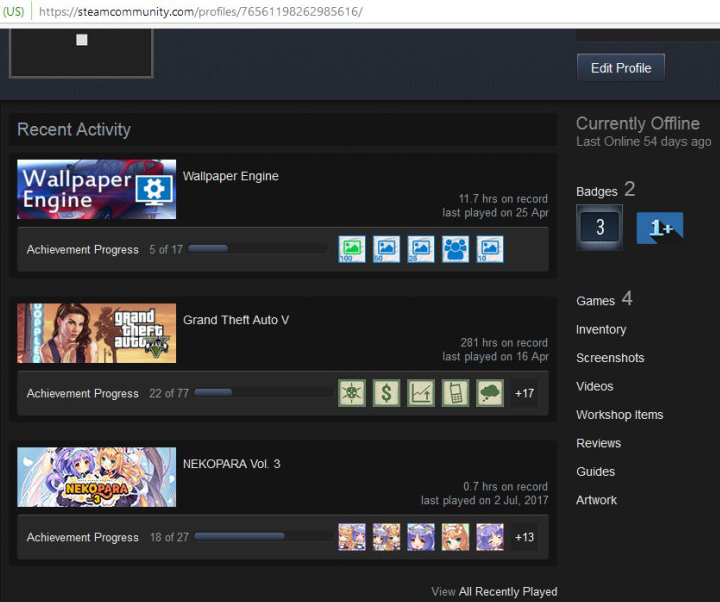Open the Inventory section in sidebar

[x=601, y=329]
